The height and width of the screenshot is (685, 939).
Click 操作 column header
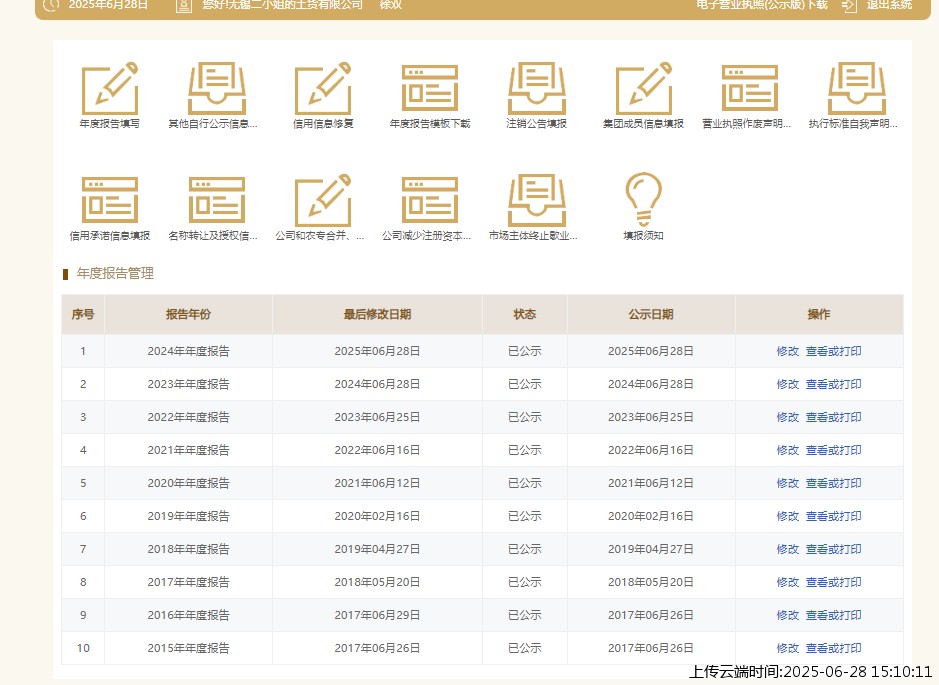coord(819,314)
